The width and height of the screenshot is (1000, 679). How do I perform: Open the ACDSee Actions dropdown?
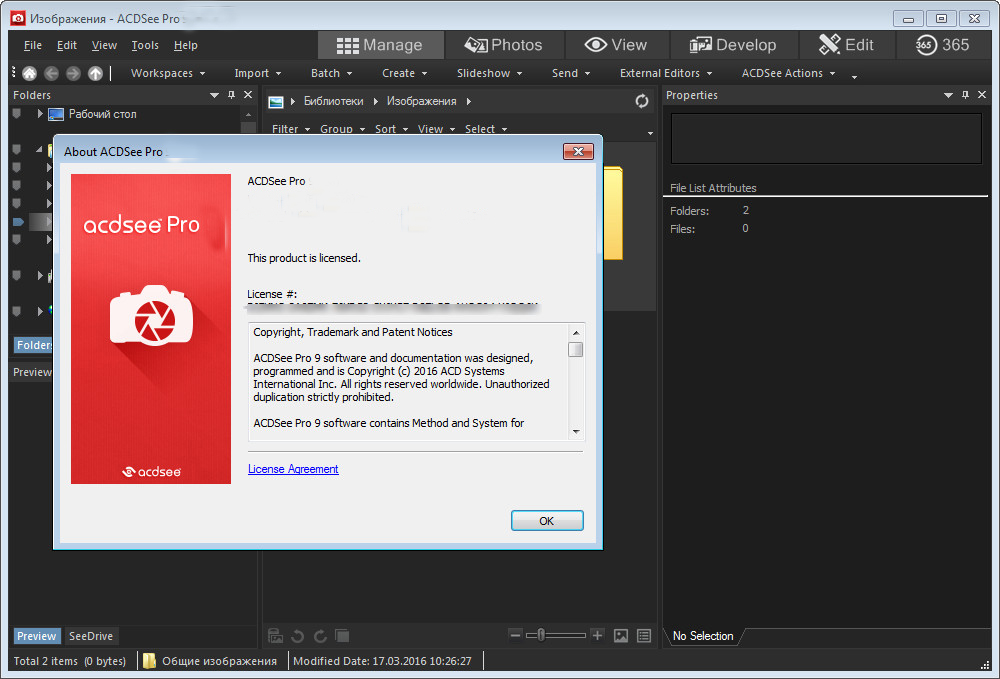pyautogui.click(x=788, y=73)
